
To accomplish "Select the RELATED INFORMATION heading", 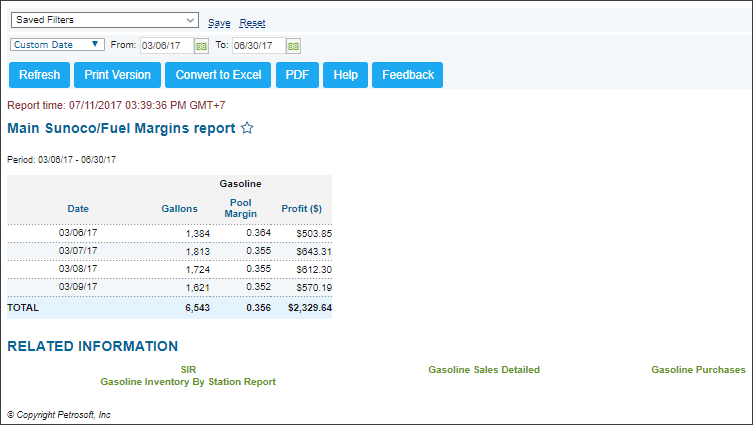I will (93, 346).
